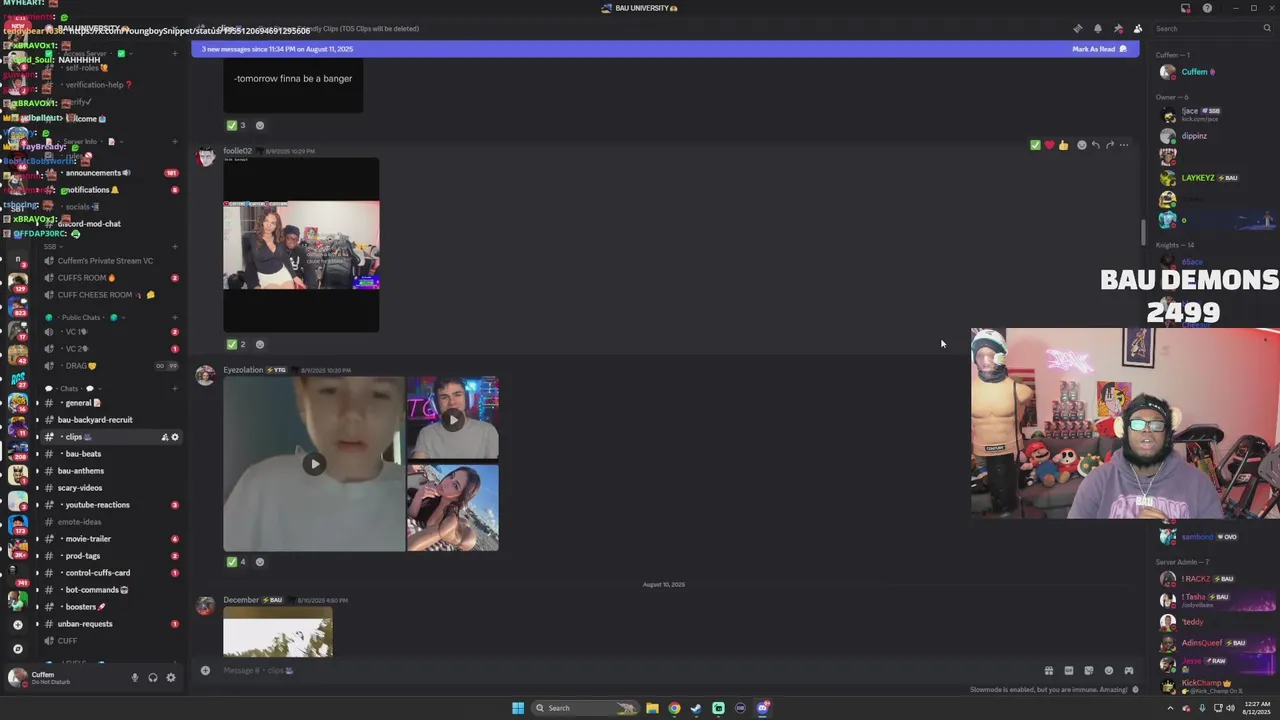
Task: Join CUFFS ROOM voice channel
Action: [110, 278]
